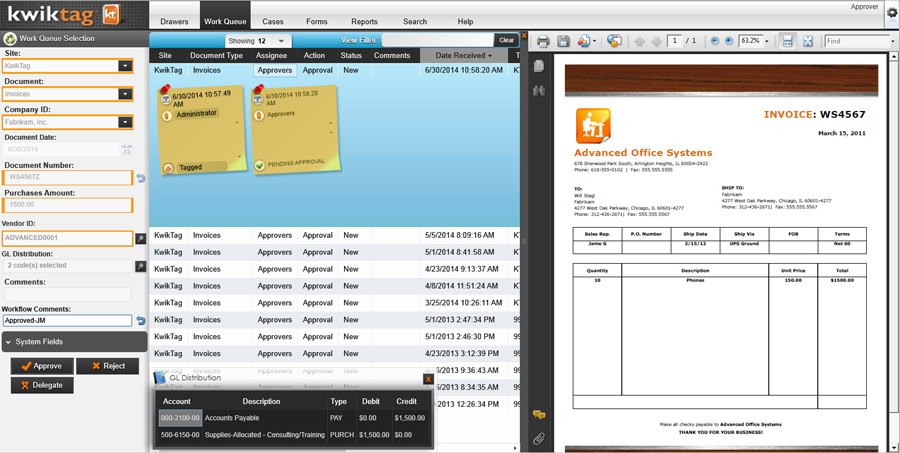Viewport: 900px width, 453px height.
Task: Click the green check on Pending Approval note
Action: click(259, 165)
